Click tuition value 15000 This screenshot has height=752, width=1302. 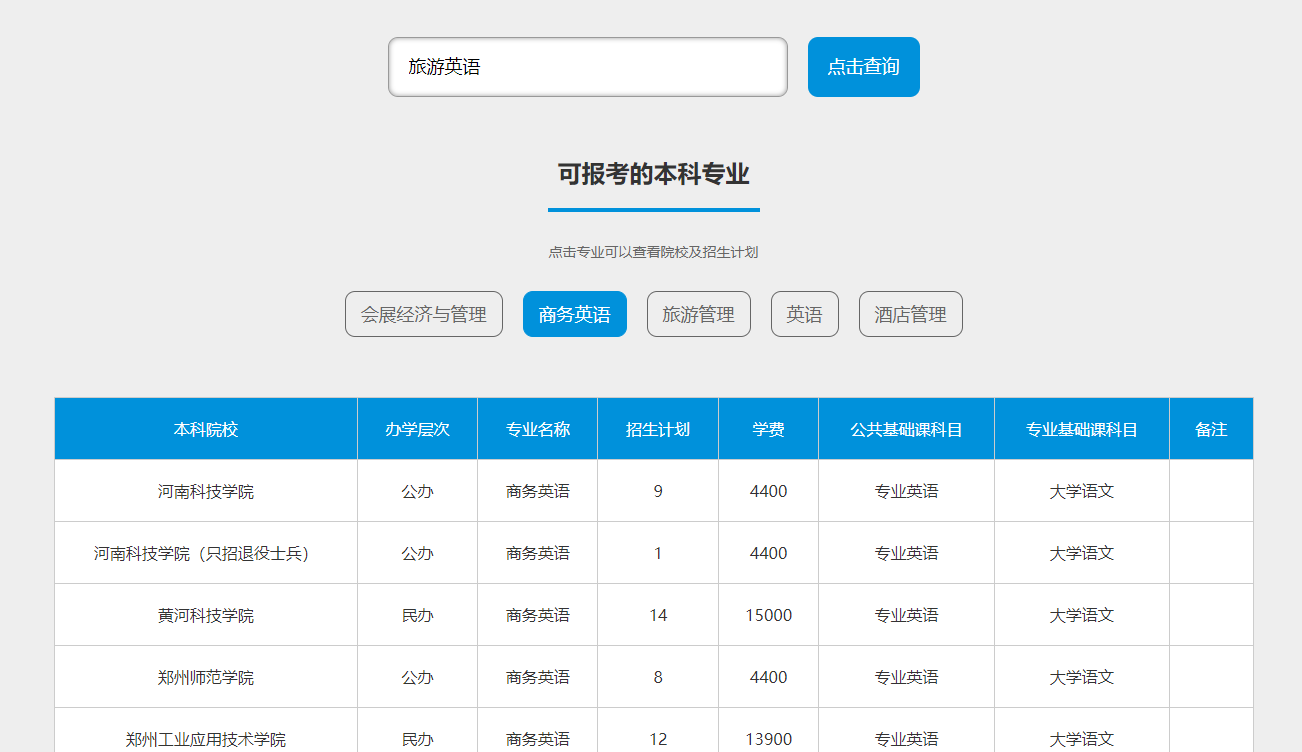769,615
